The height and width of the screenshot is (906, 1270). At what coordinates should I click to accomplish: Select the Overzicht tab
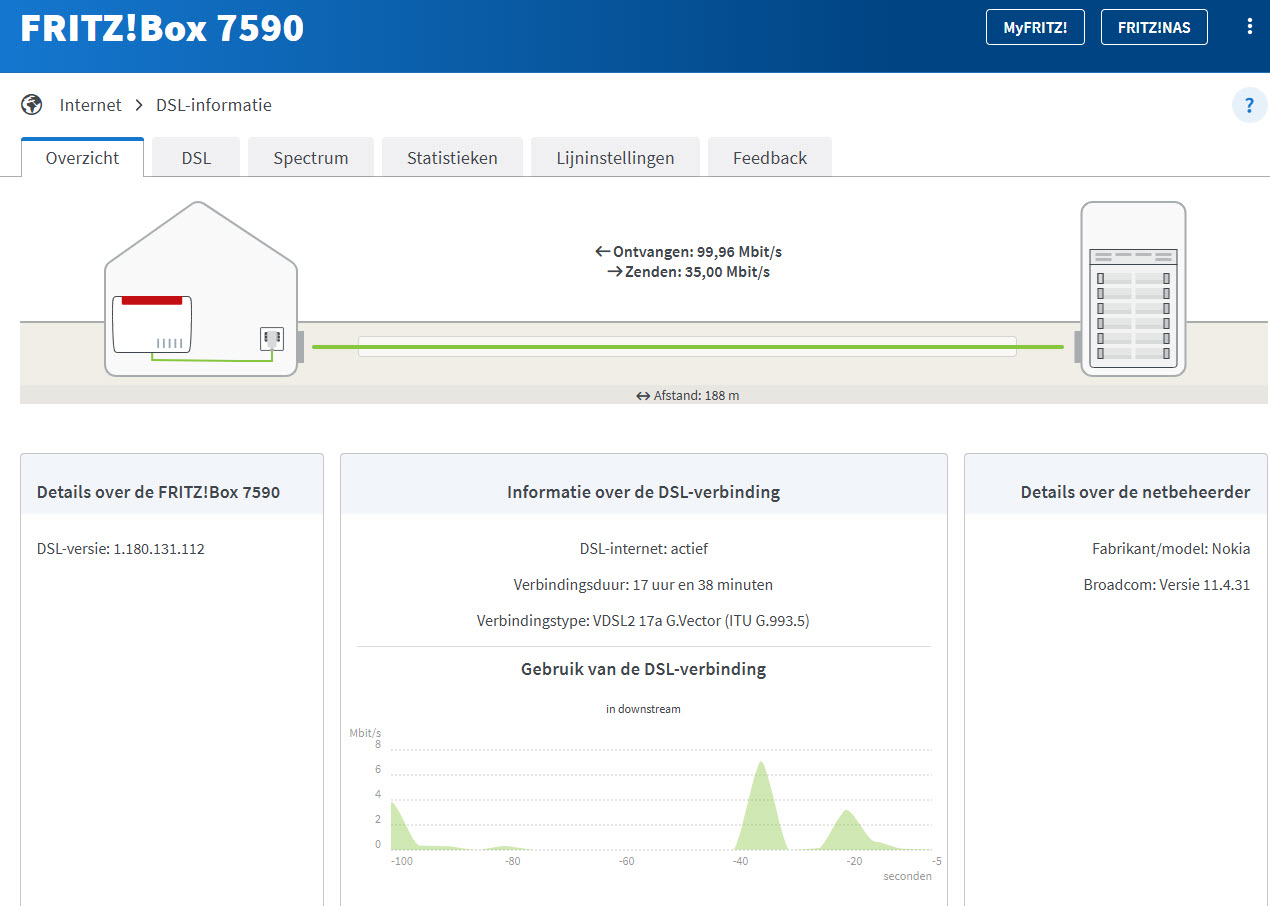(x=82, y=158)
